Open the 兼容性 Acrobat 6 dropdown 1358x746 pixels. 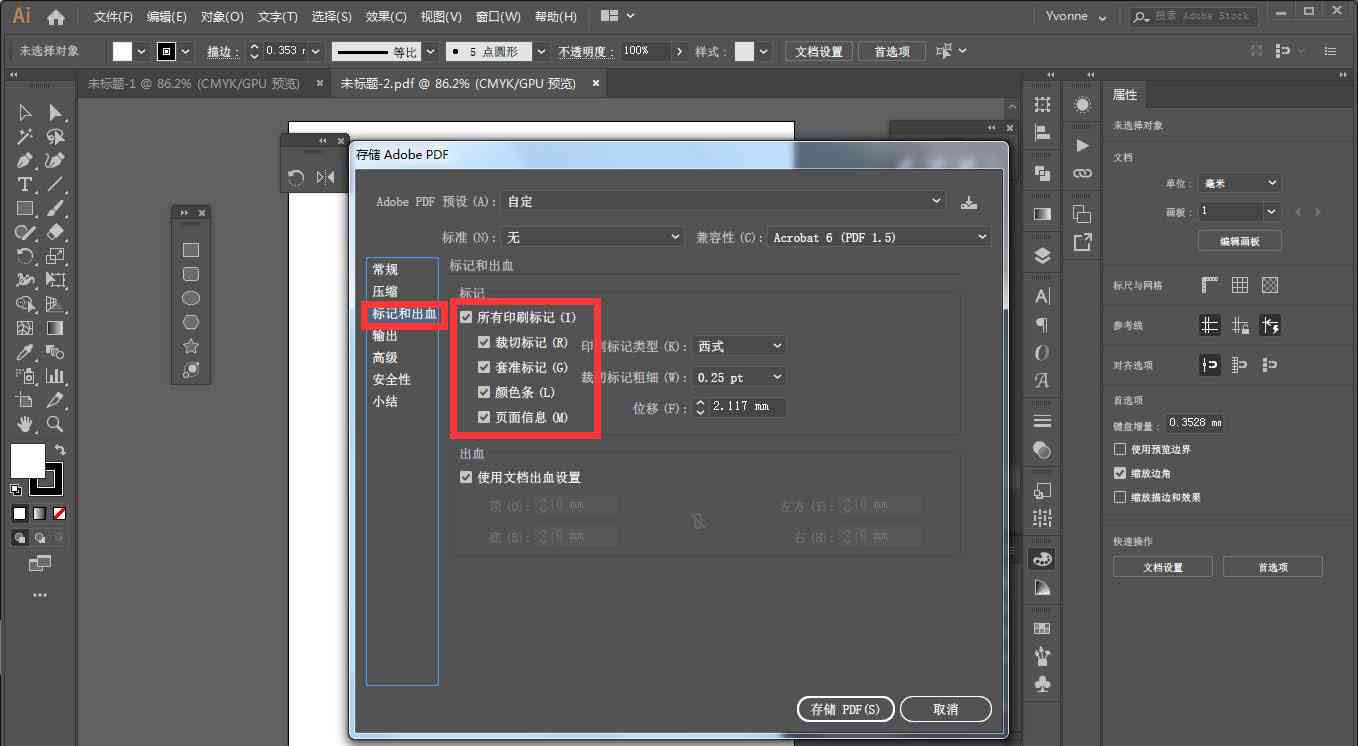pos(879,237)
